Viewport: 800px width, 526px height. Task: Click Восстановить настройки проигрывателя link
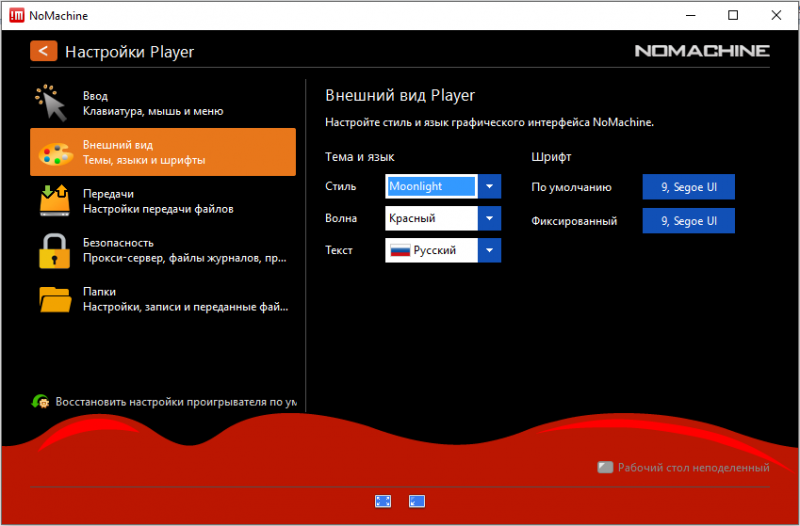tap(176, 402)
